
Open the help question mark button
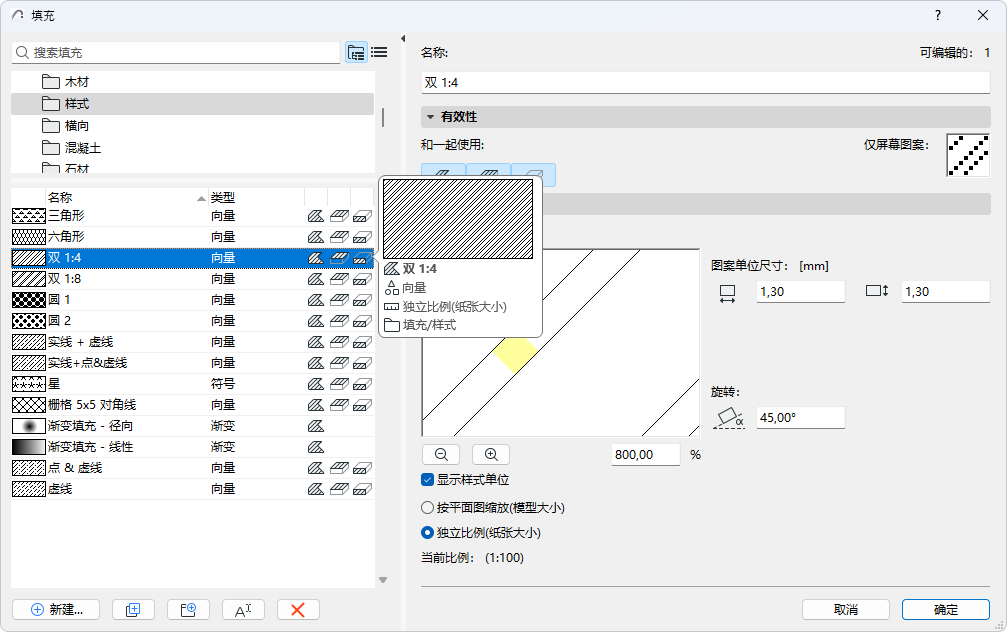938,15
